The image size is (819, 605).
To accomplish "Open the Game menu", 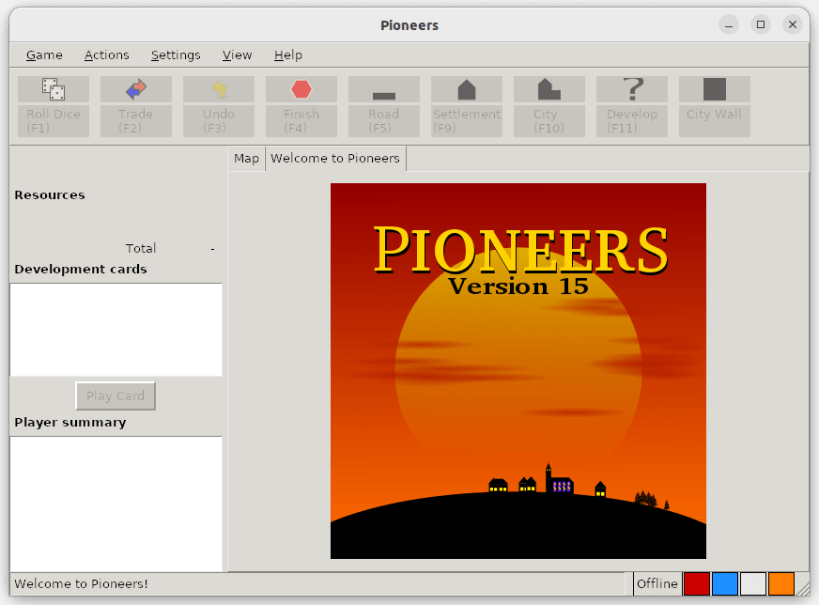I will [x=44, y=55].
